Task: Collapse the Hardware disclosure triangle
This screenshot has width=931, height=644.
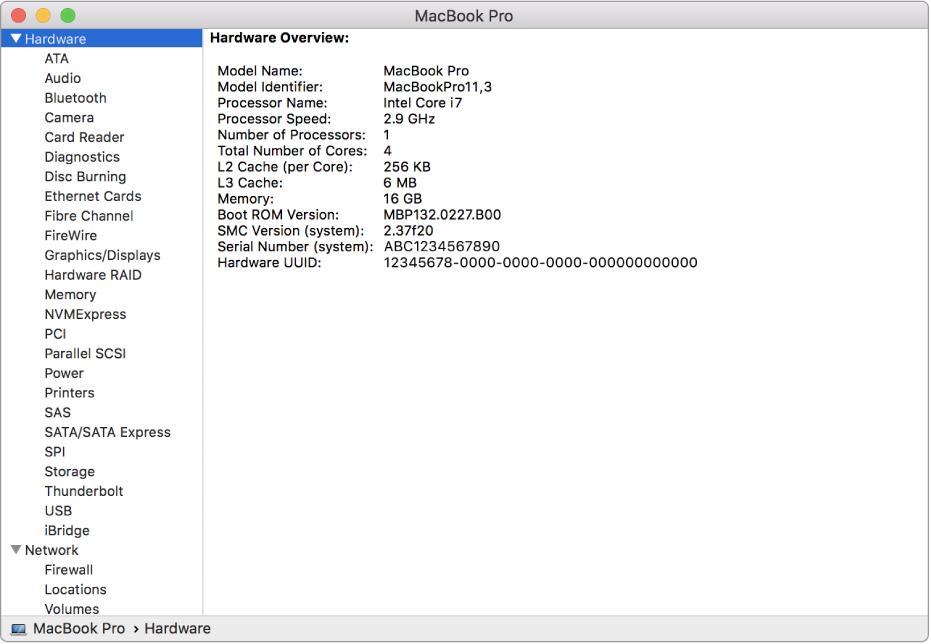Action: (x=16, y=39)
